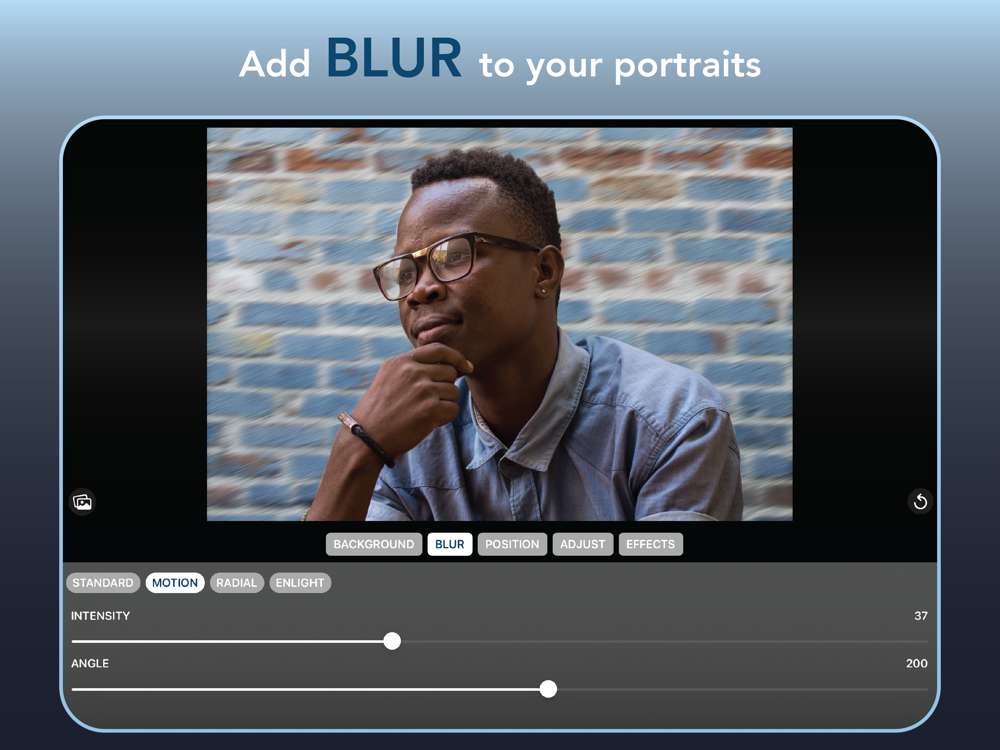Image resolution: width=1000 pixels, height=750 pixels.
Task: Click the angle value 200
Action: click(x=917, y=663)
